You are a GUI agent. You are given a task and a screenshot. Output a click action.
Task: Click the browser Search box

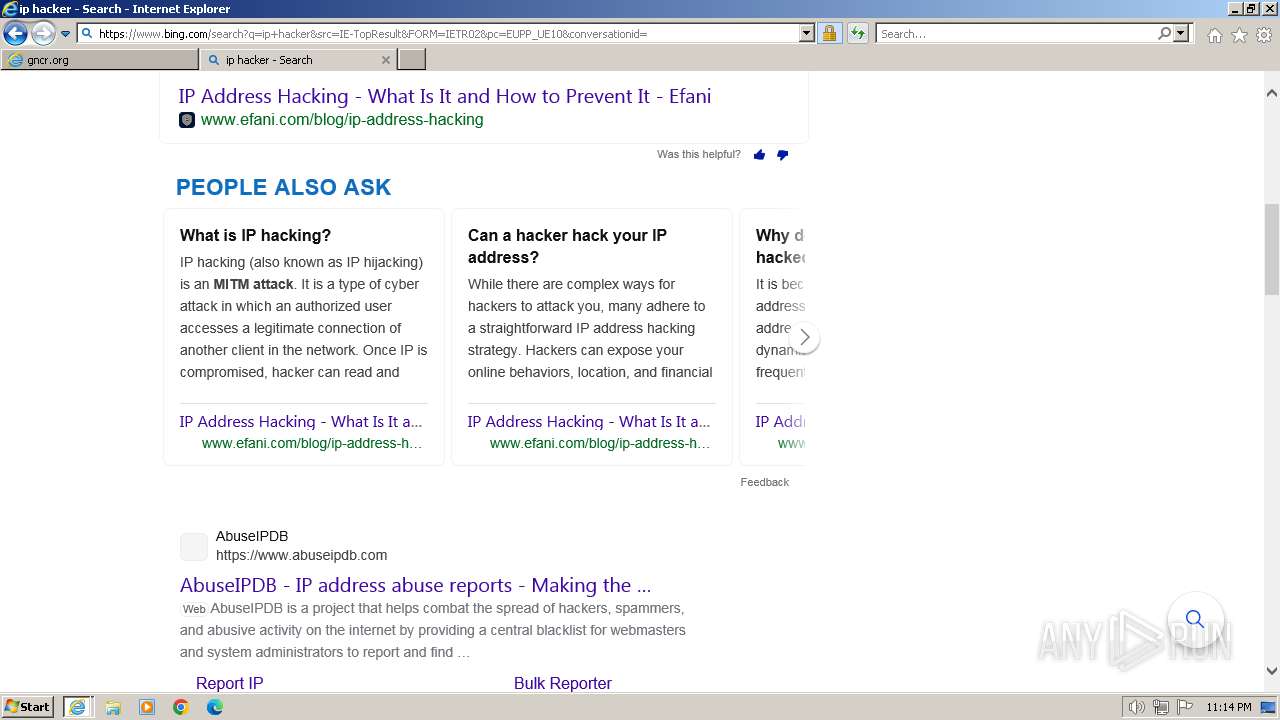(1017, 33)
